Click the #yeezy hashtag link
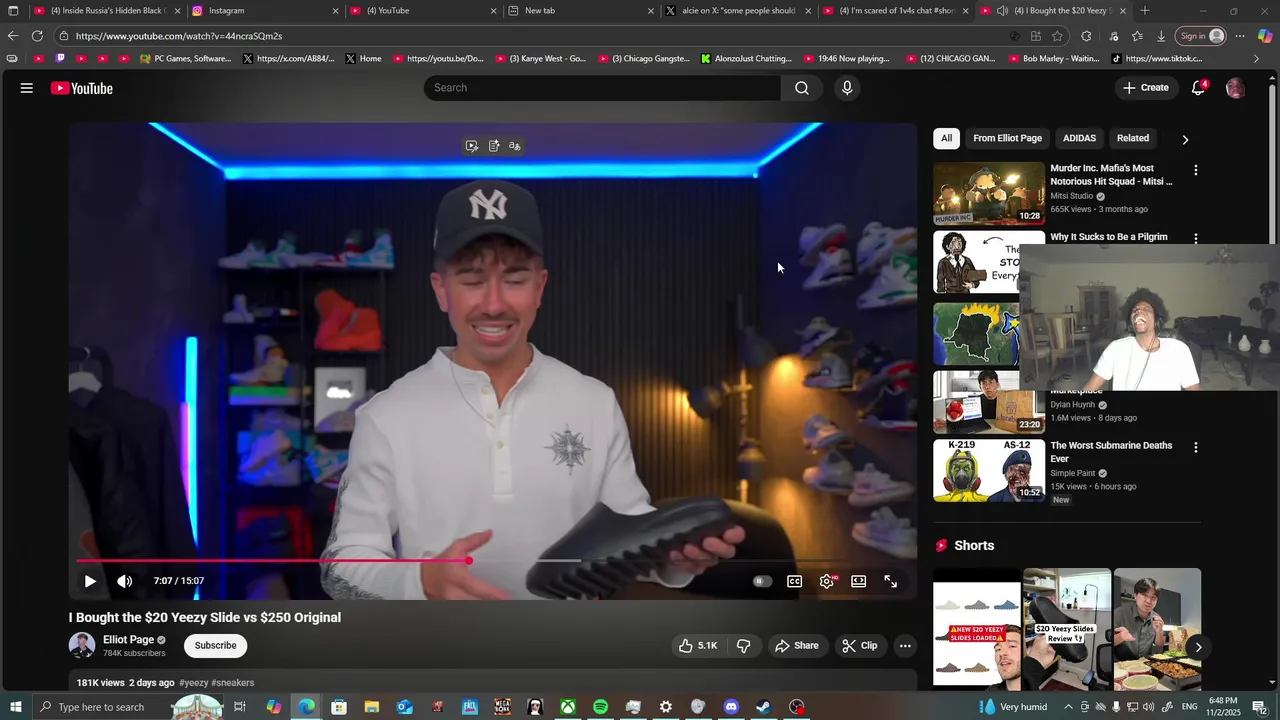This screenshot has width=1280, height=720. 193,683
